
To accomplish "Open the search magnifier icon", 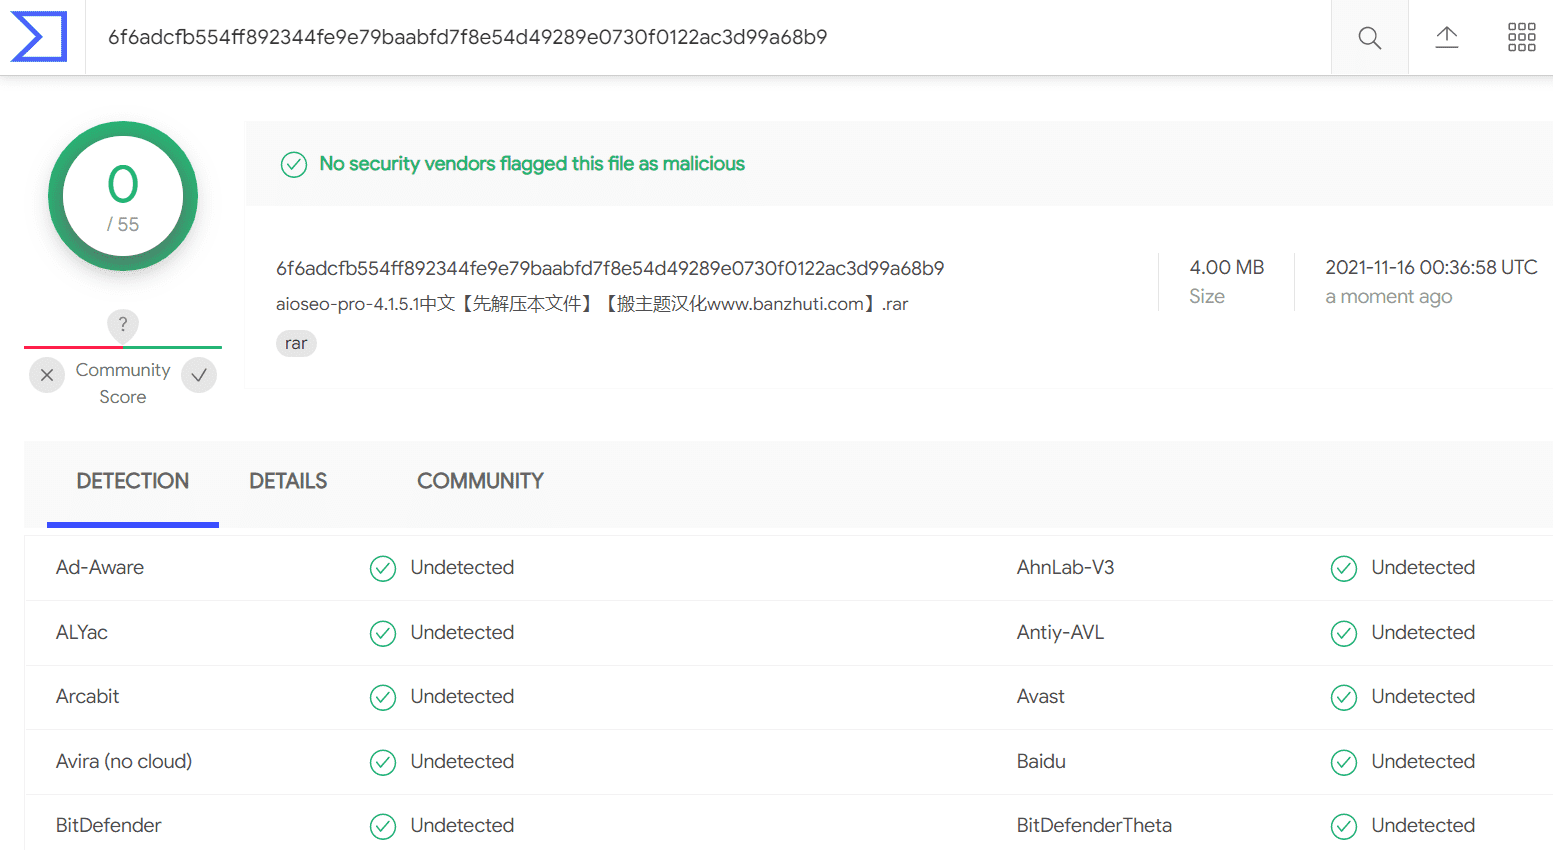I will coord(1369,38).
